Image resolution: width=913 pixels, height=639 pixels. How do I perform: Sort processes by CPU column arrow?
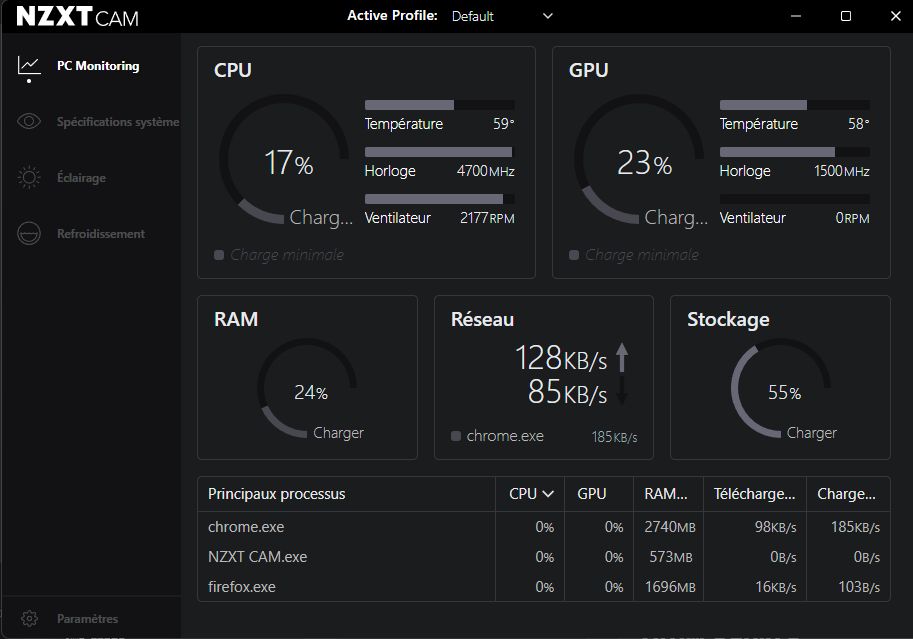[548, 494]
